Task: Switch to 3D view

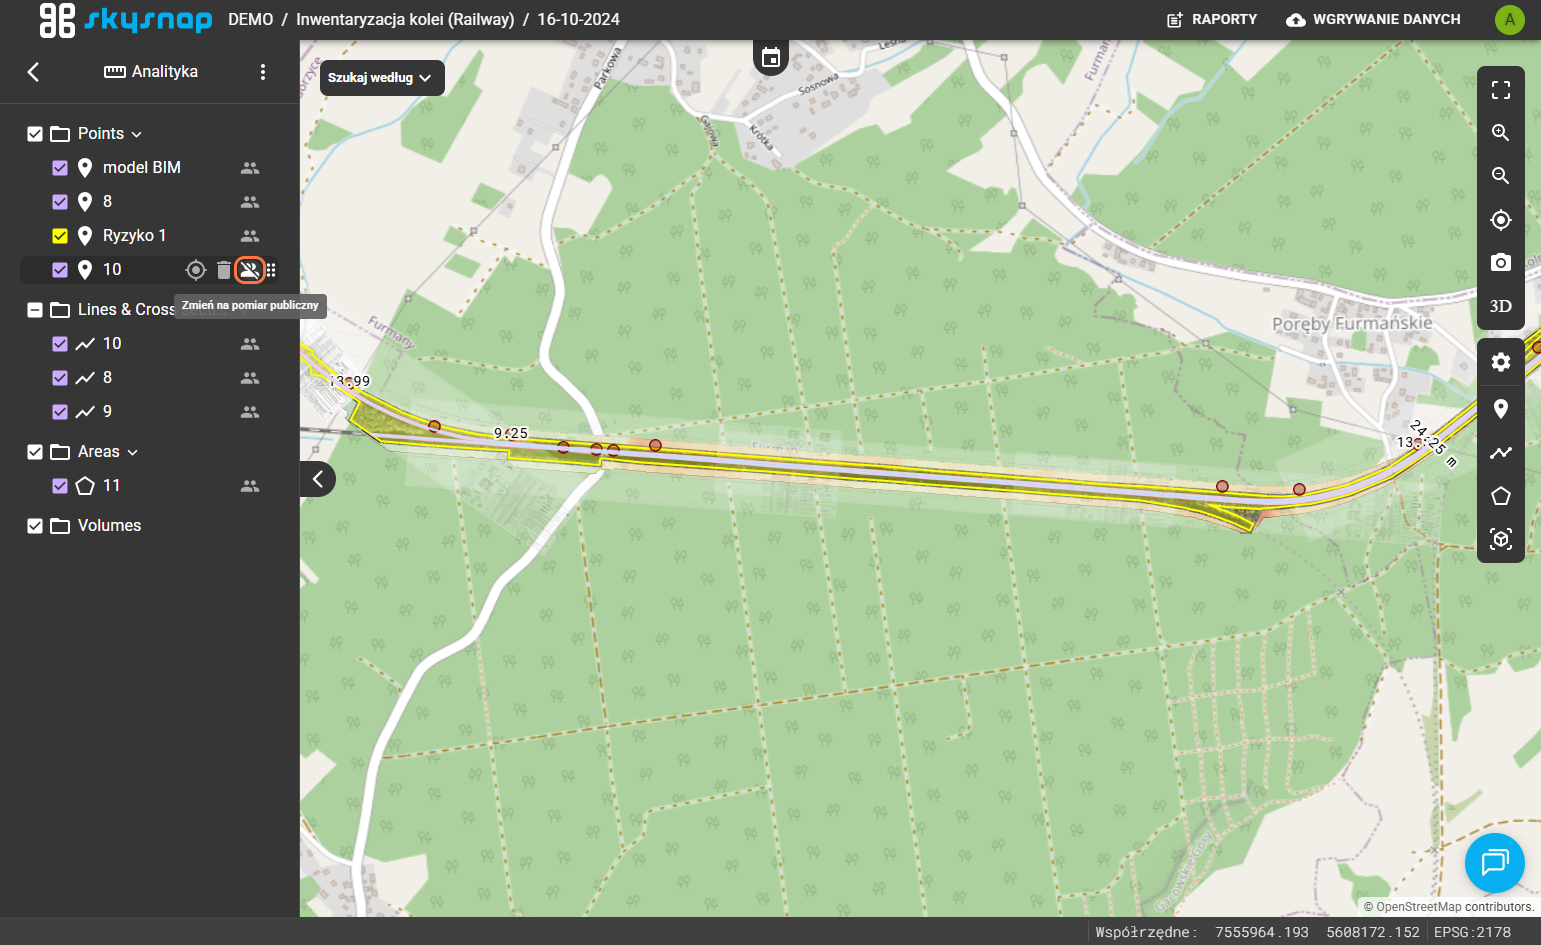Action: click(x=1500, y=306)
